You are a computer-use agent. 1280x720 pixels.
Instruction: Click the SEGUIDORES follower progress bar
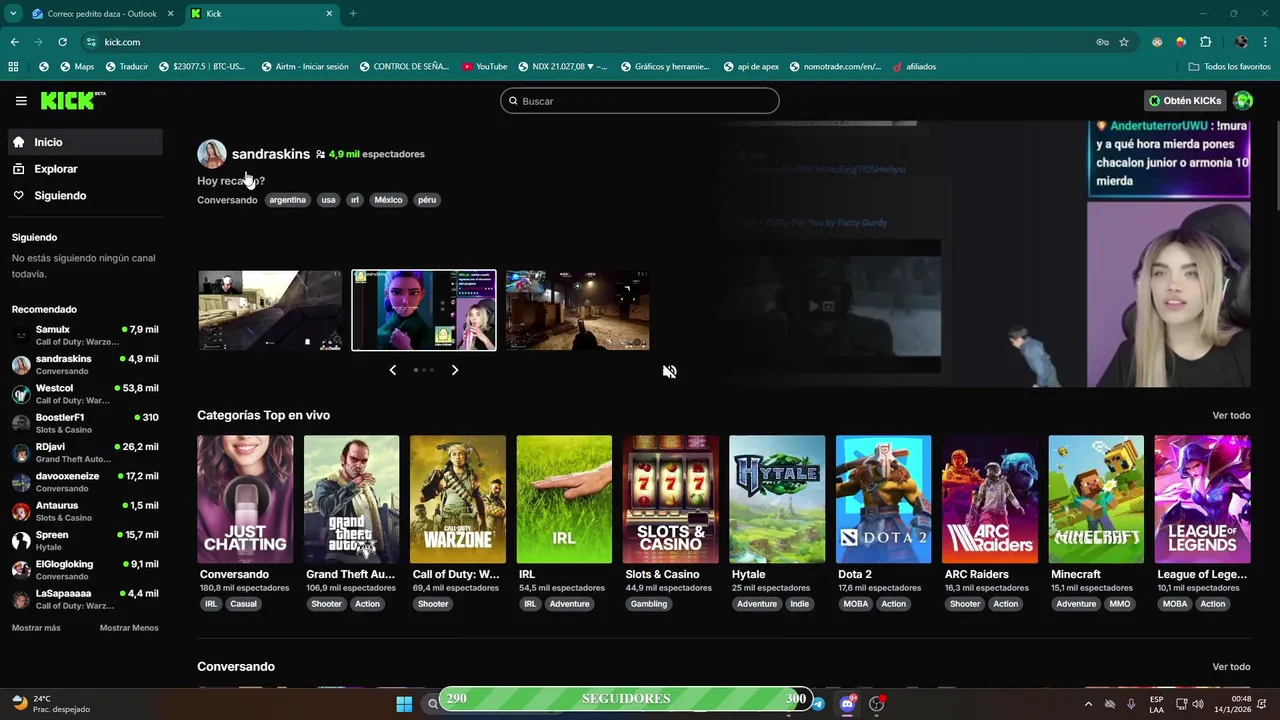click(x=626, y=698)
